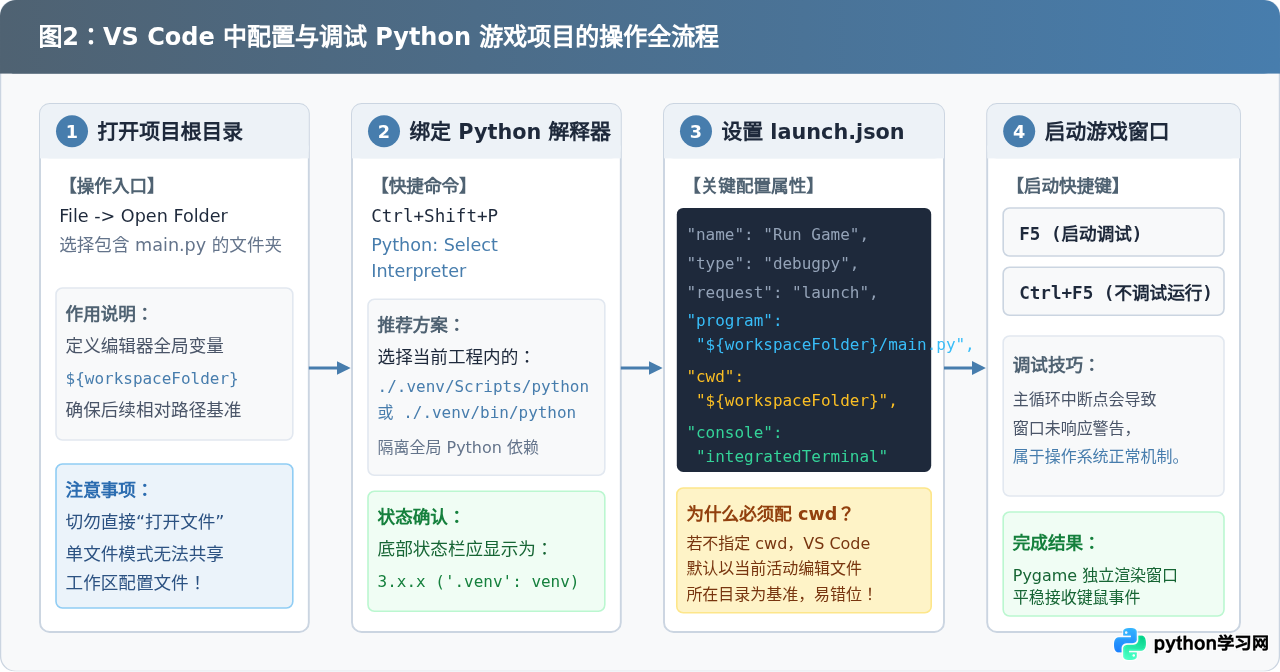Select the line 单文件模式无法共享

coord(145,553)
